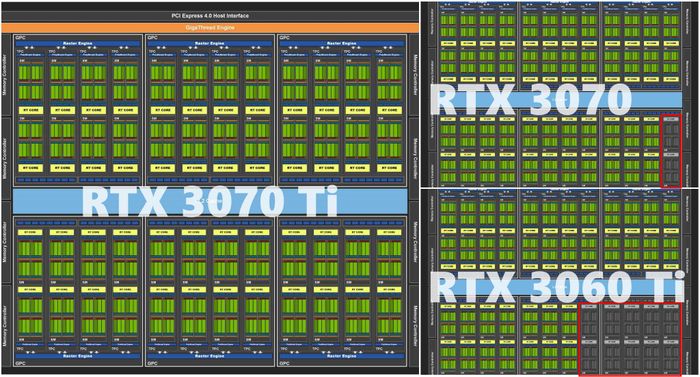
Task: Click Raster Engine bar of top-middle GPC in 3070 Ti diagram
Action: click(209, 44)
